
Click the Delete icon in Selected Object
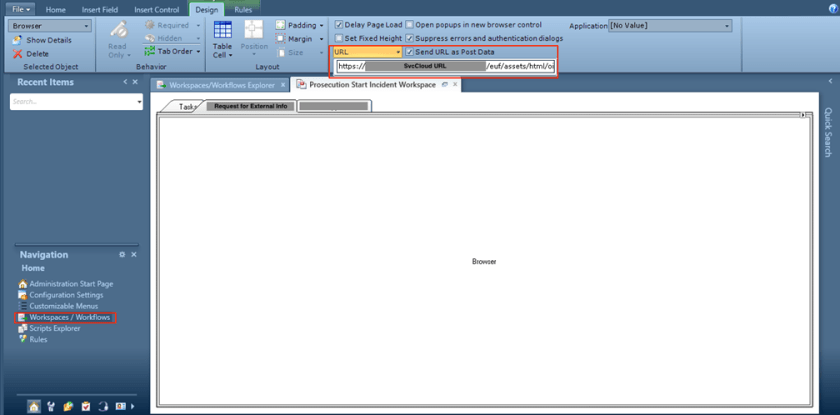pos(17,54)
